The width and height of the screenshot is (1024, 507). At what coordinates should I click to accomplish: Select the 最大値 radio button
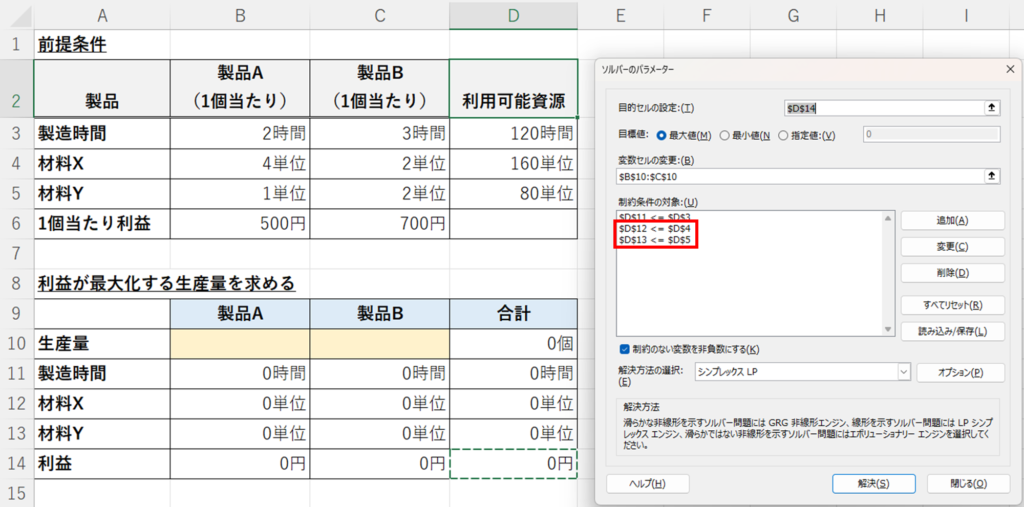[661, 134]
